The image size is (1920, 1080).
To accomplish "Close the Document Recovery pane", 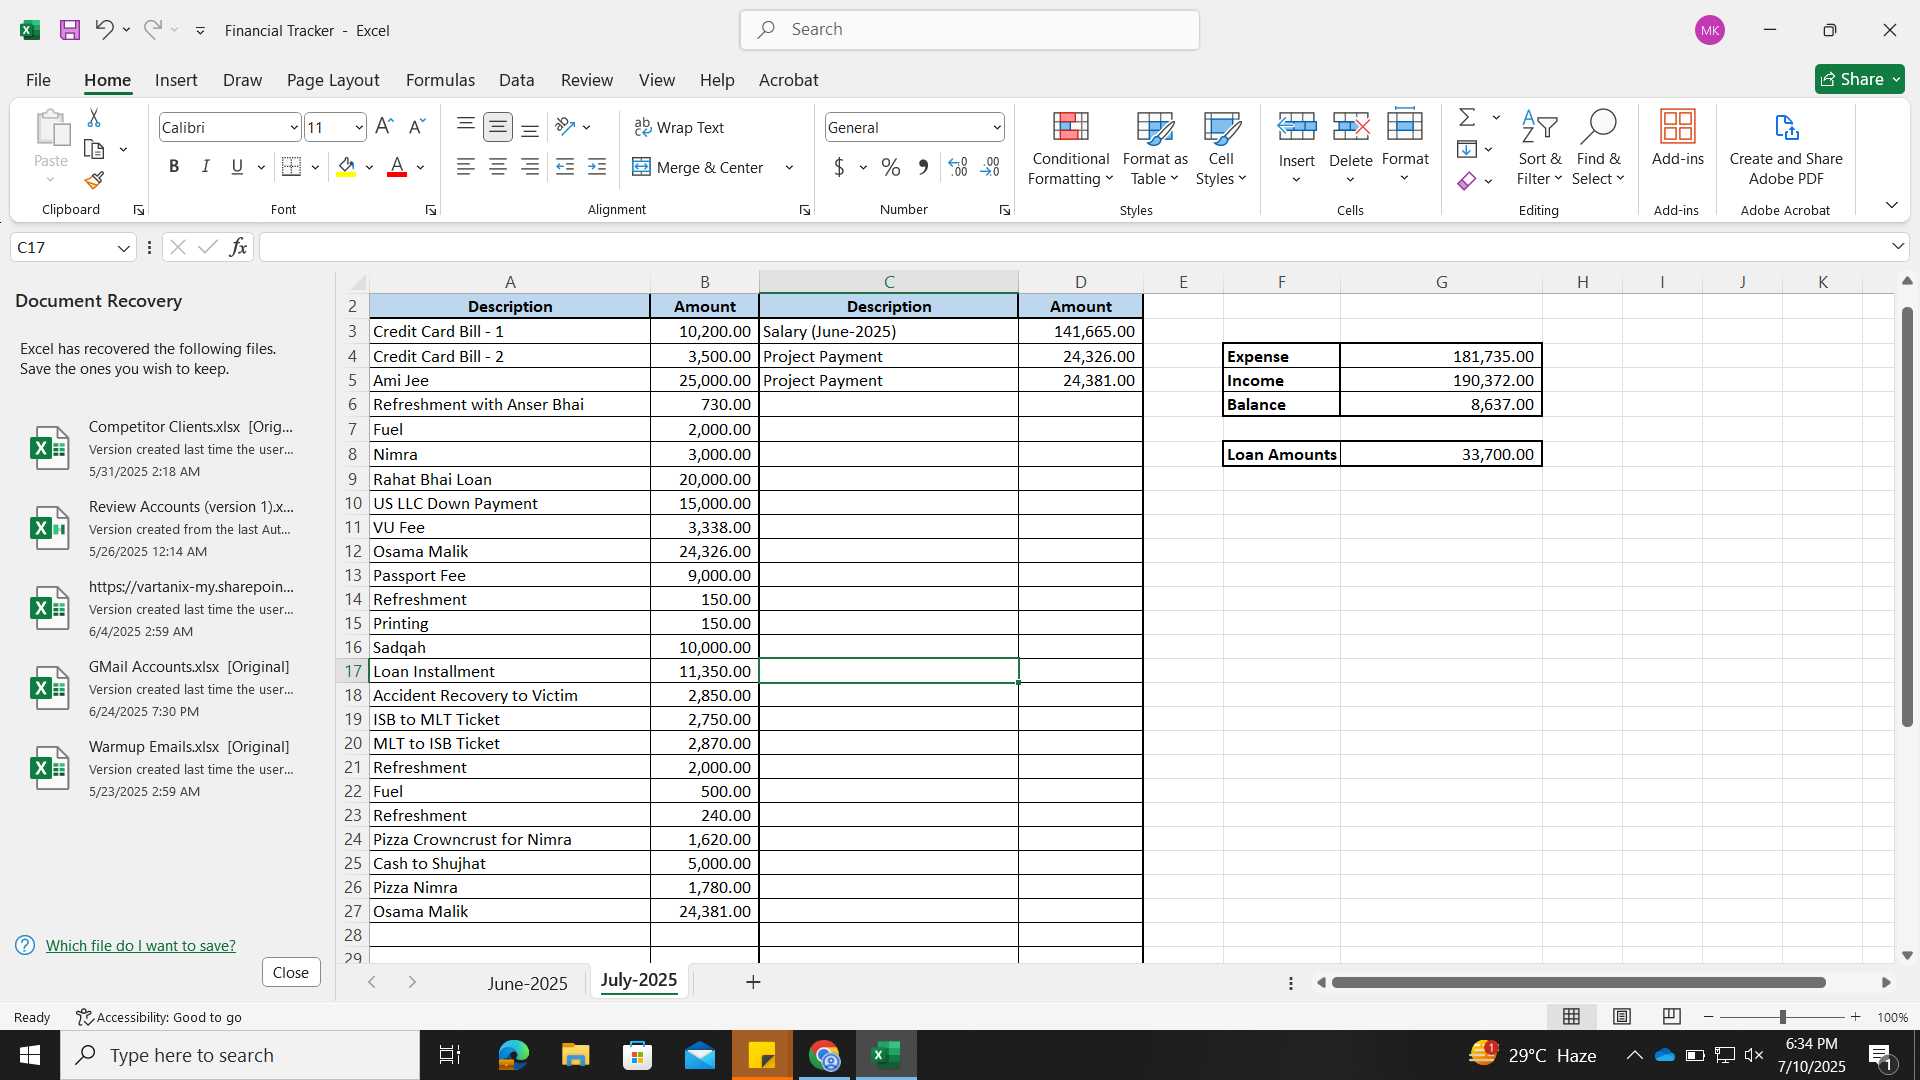I will tap(291, 972).
